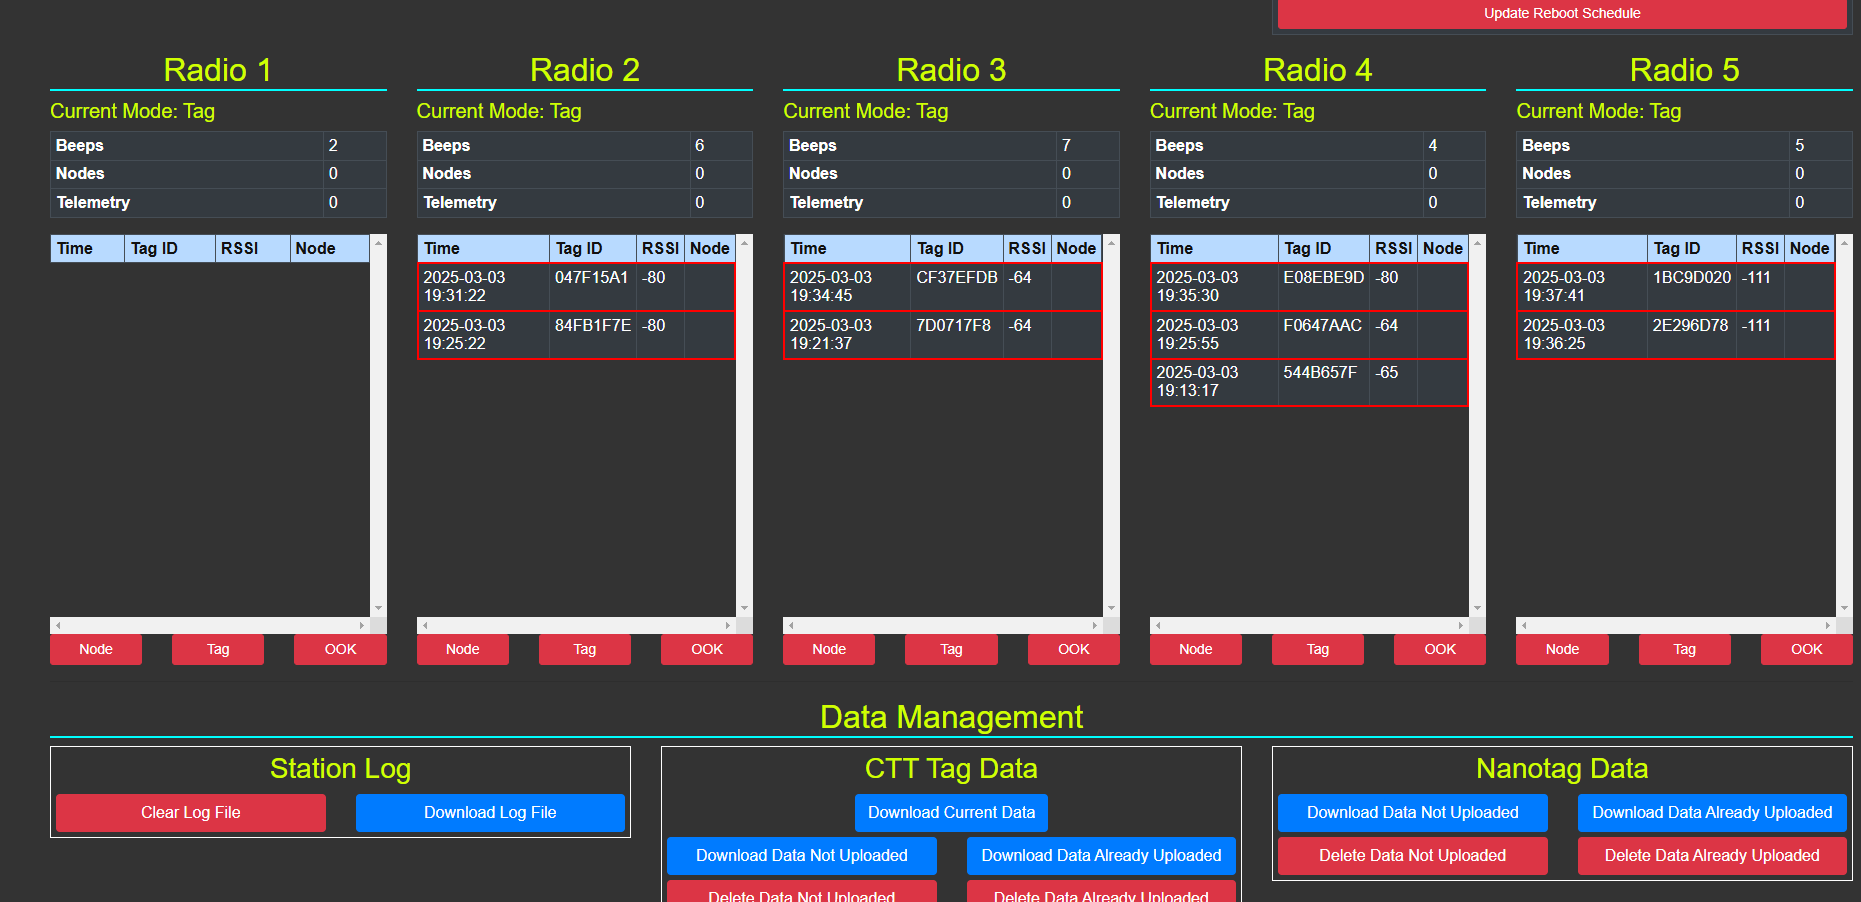Click the scroll-up arrow in Radio 4 table

coord(1477,243)
